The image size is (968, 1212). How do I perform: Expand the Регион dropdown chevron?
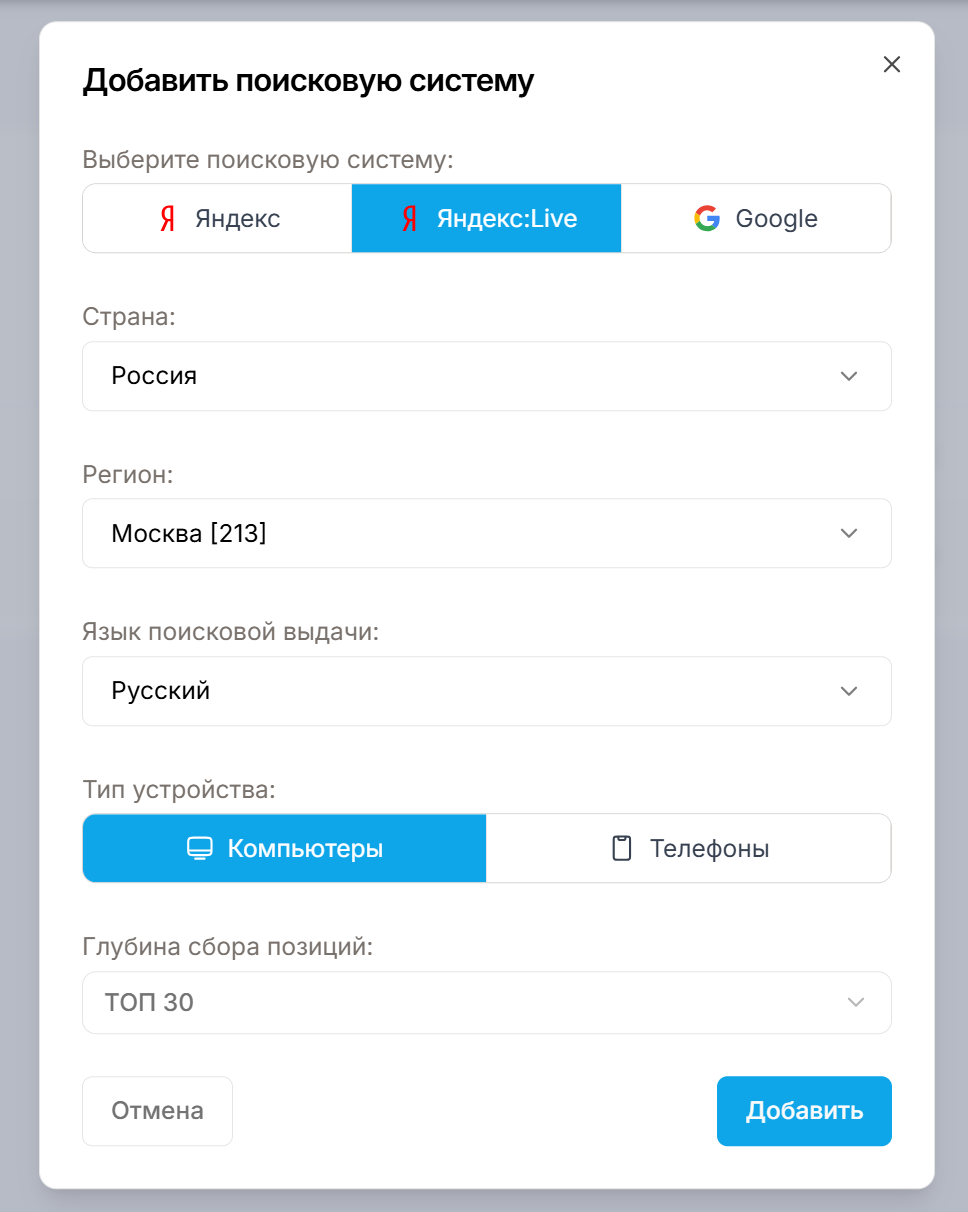[849, 533]
